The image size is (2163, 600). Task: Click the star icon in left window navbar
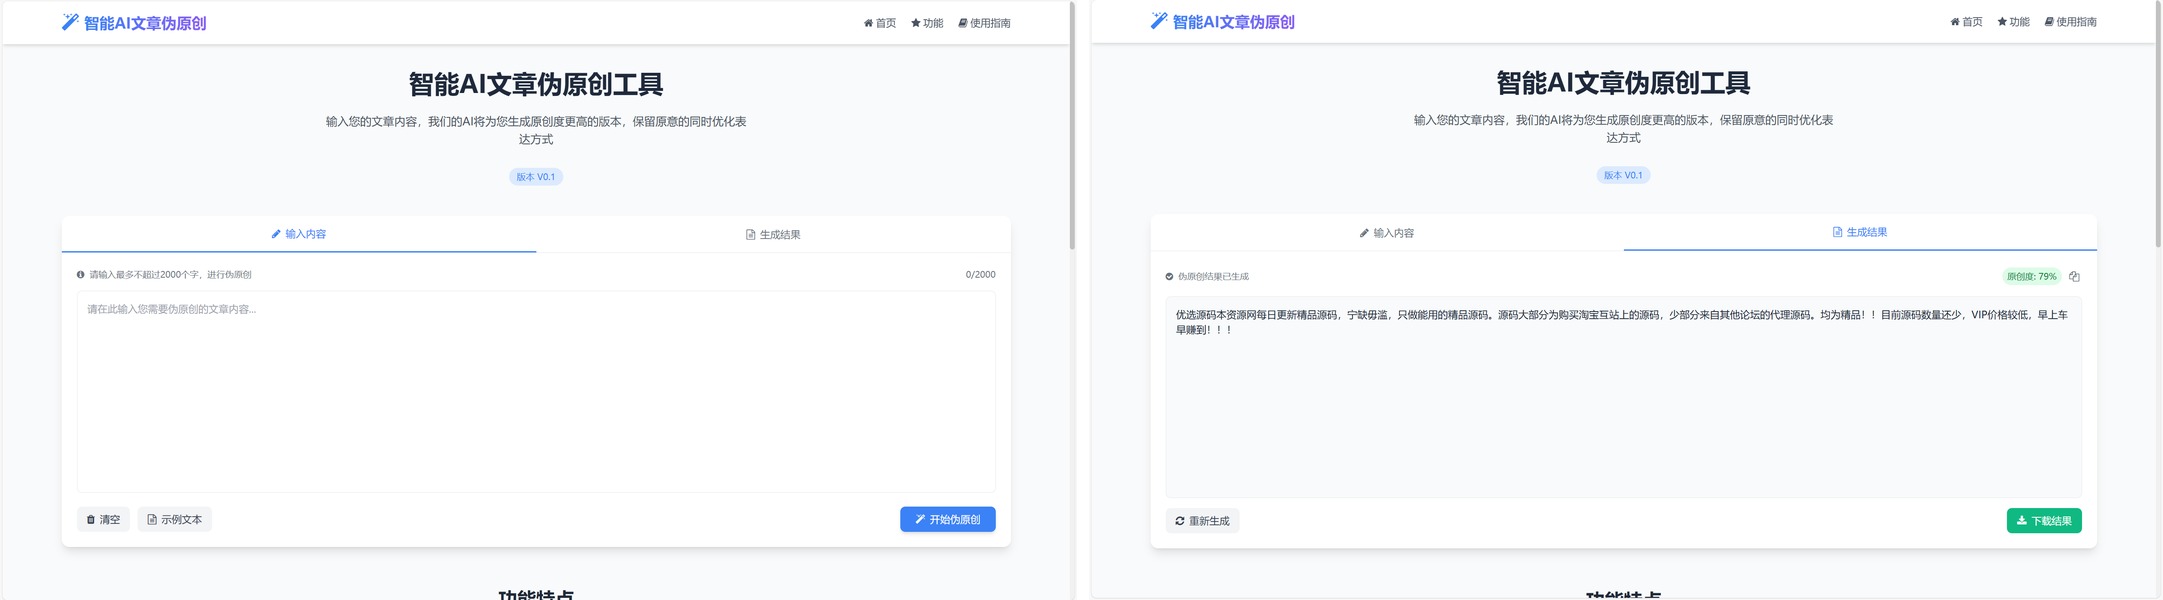[916, 23]
